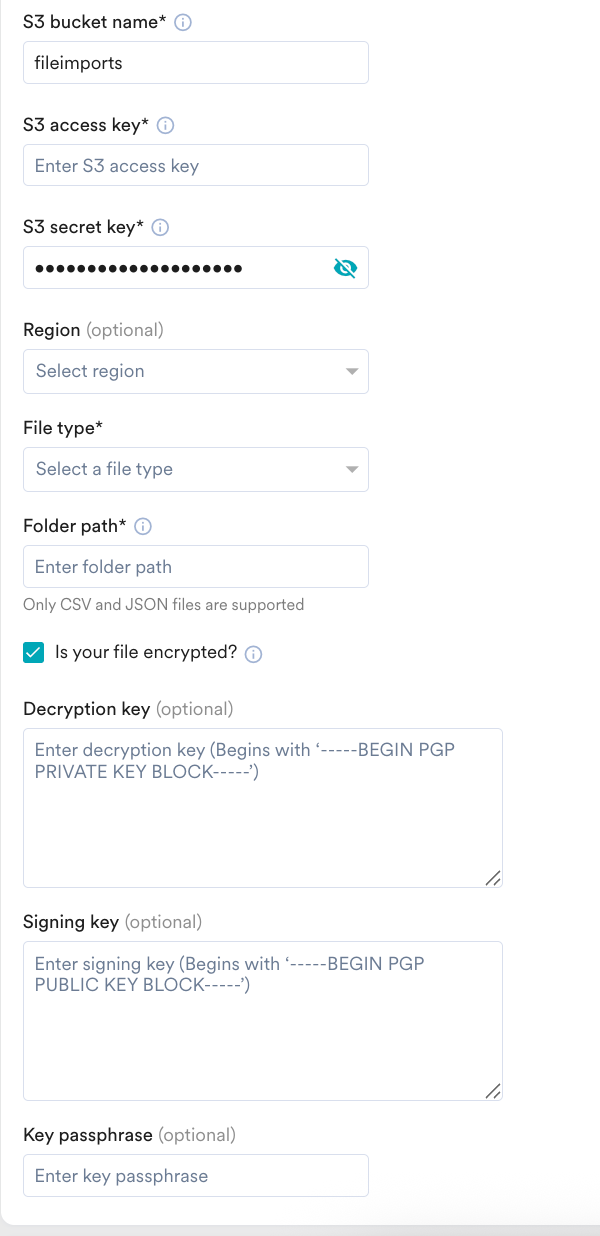Click info icon beside Folder path label
The width and height of the screenshot is (600, 1236).
click(143, 526)
